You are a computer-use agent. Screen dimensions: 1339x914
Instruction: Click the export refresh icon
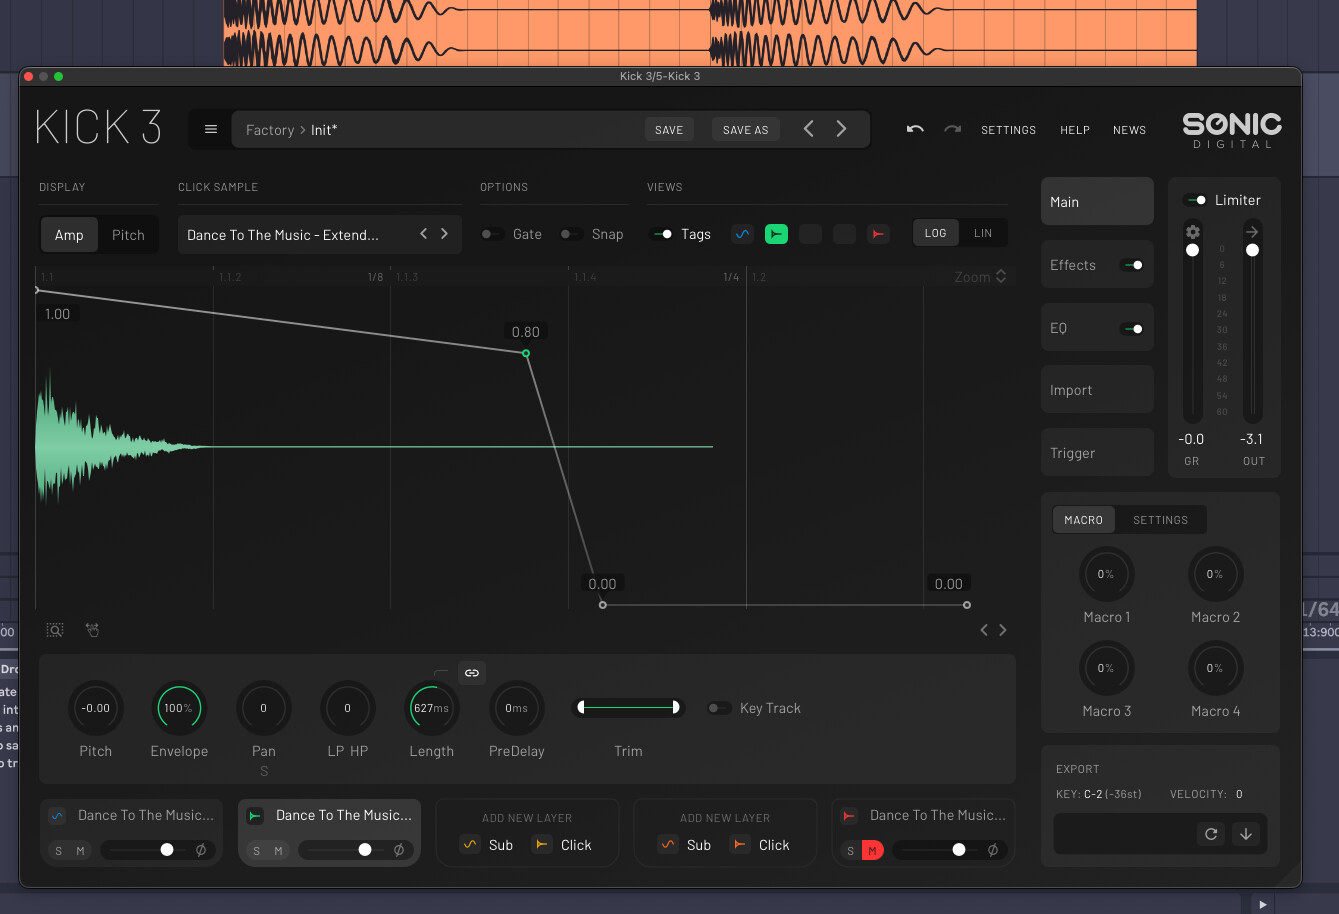1211,834
